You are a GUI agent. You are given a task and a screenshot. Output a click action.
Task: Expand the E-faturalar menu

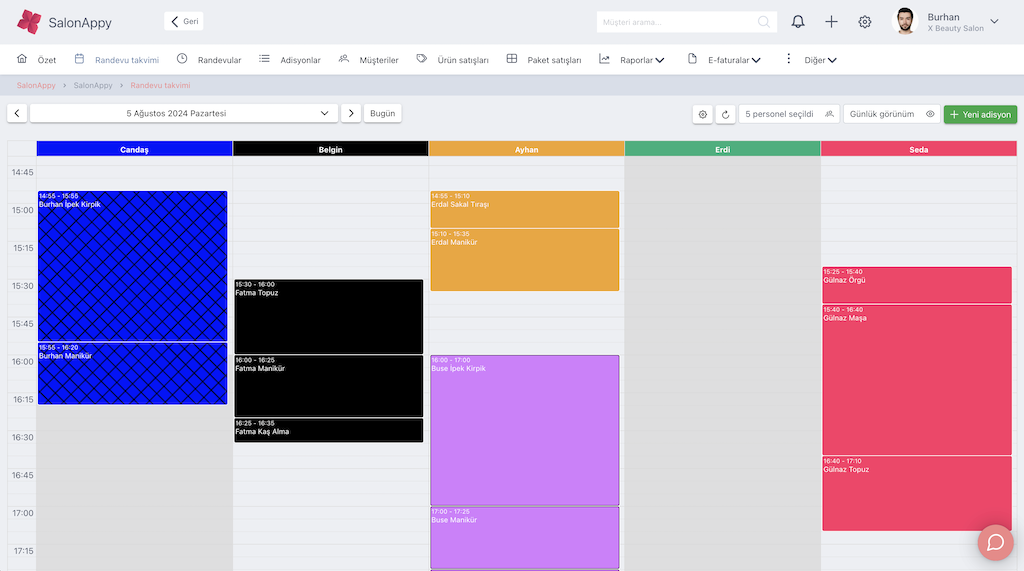(725, 60)
